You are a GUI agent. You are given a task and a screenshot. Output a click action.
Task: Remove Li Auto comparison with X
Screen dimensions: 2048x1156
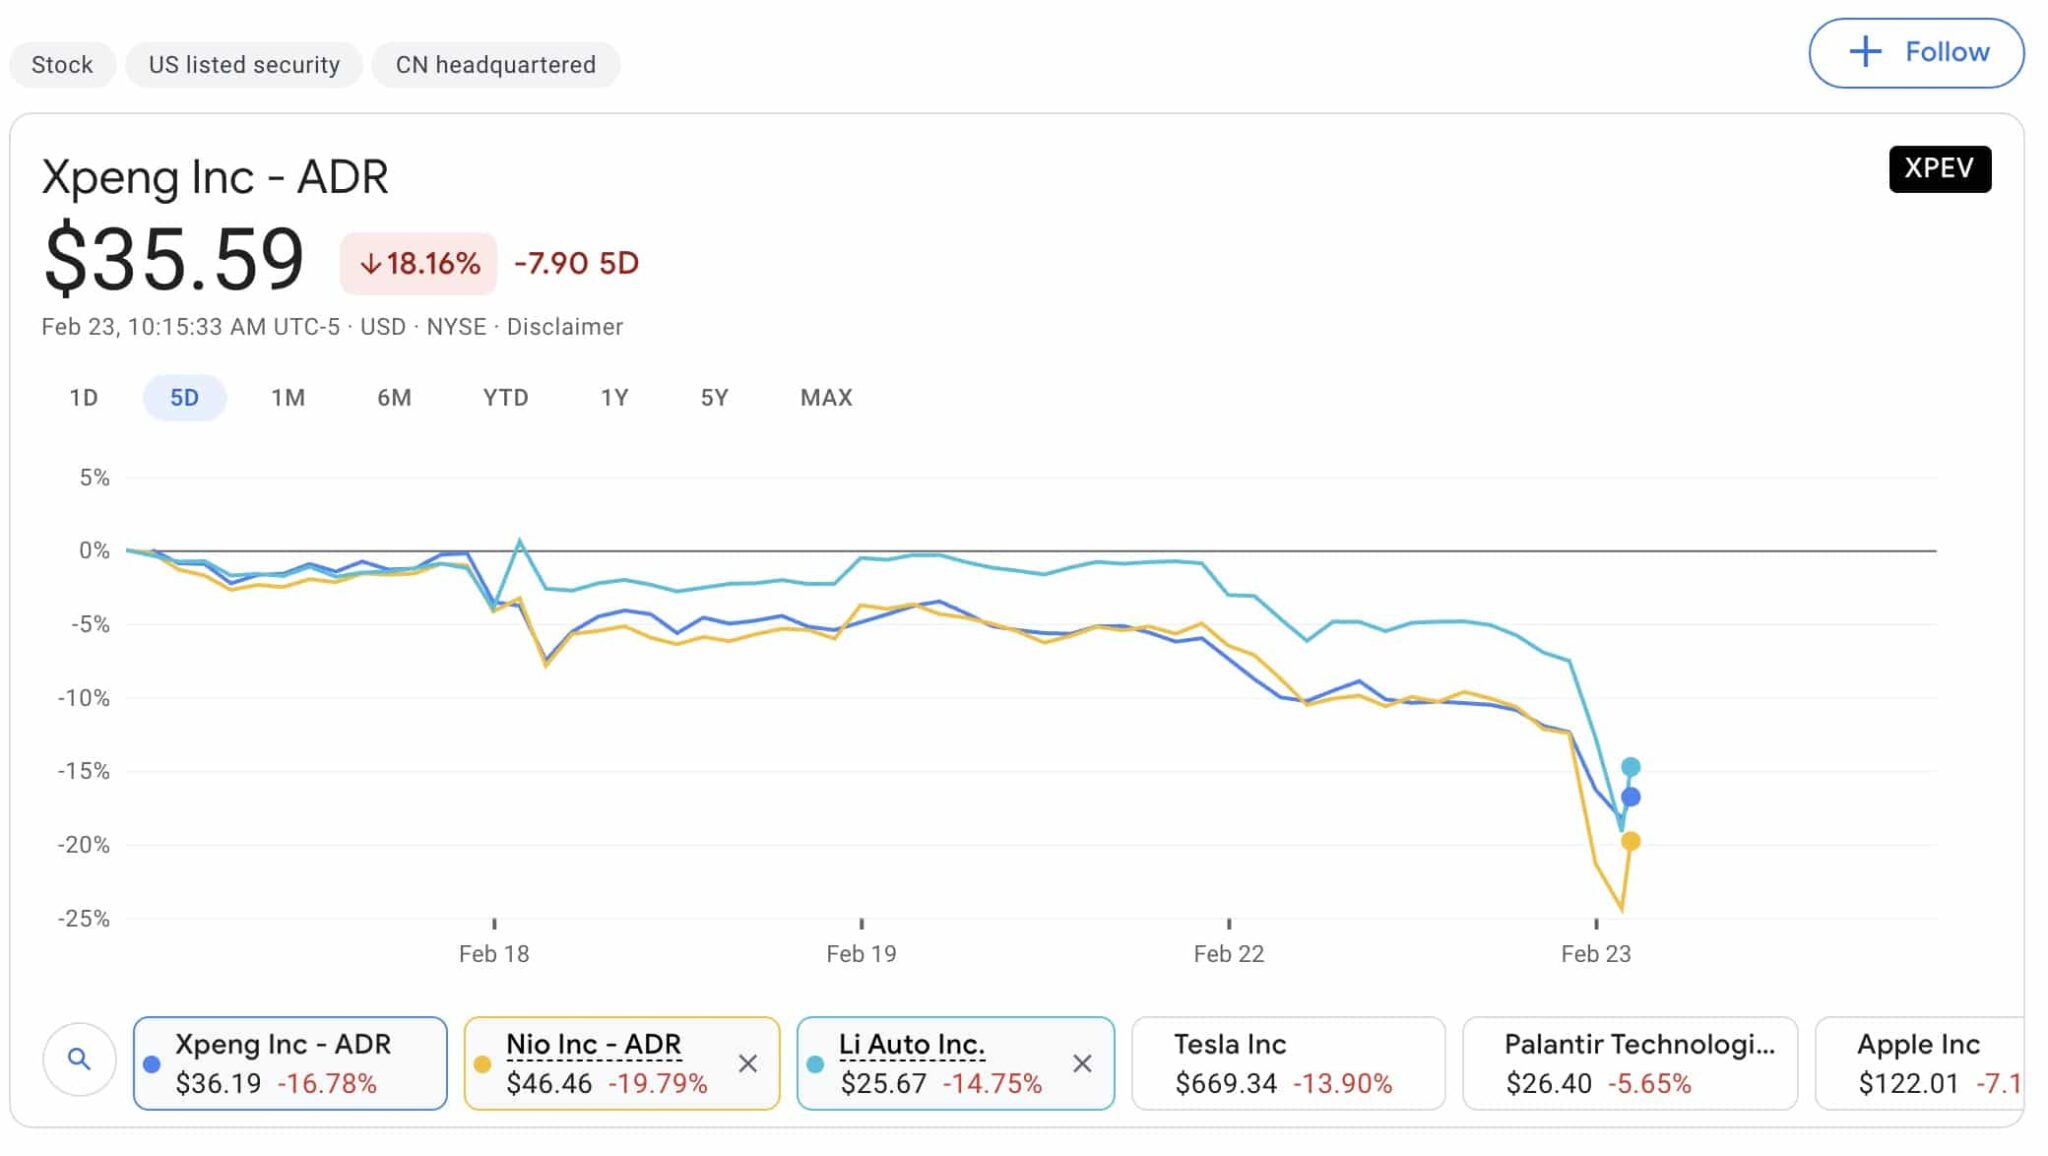click(1082, 1063)
